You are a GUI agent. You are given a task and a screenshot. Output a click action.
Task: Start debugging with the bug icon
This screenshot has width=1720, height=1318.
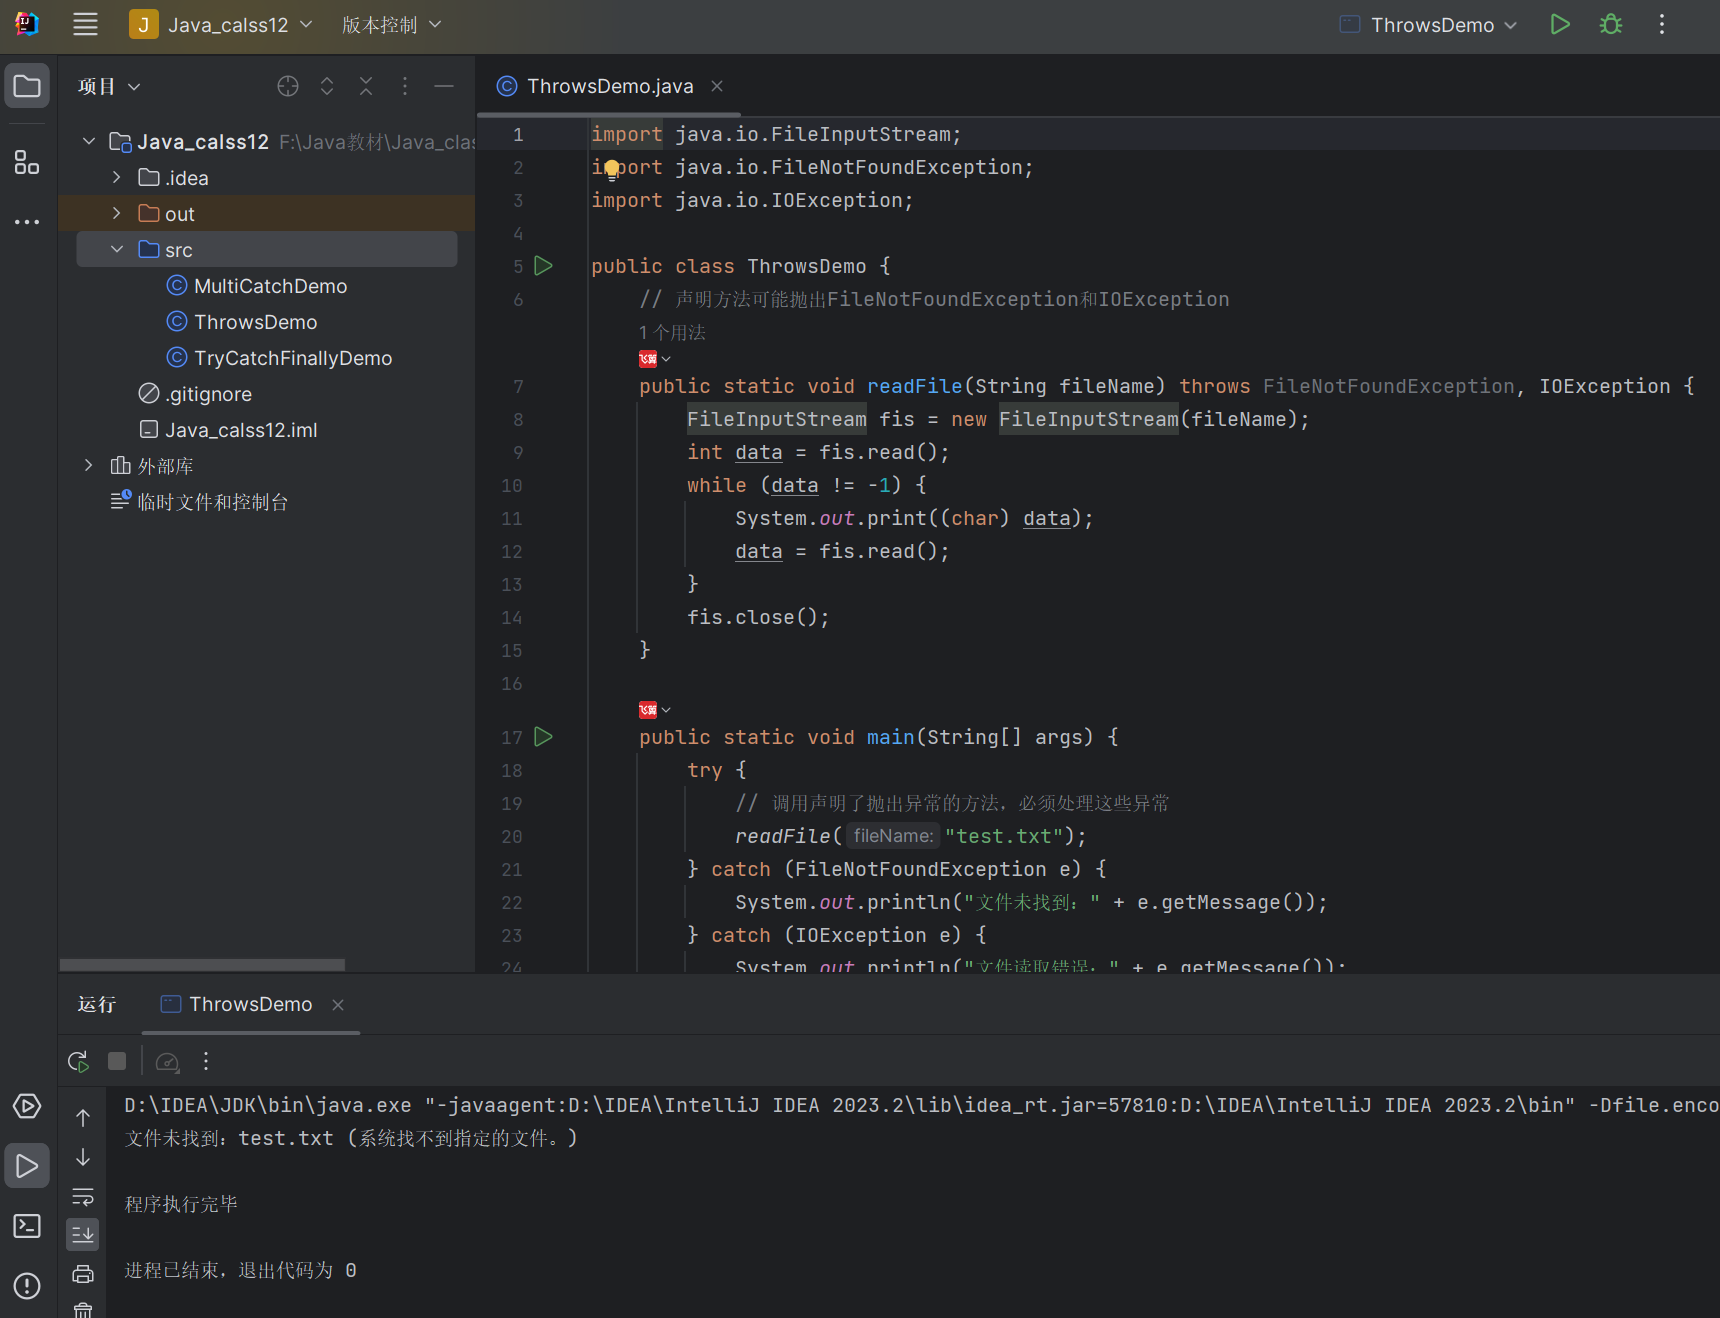pyautogui.click(x=1610, y=25)
